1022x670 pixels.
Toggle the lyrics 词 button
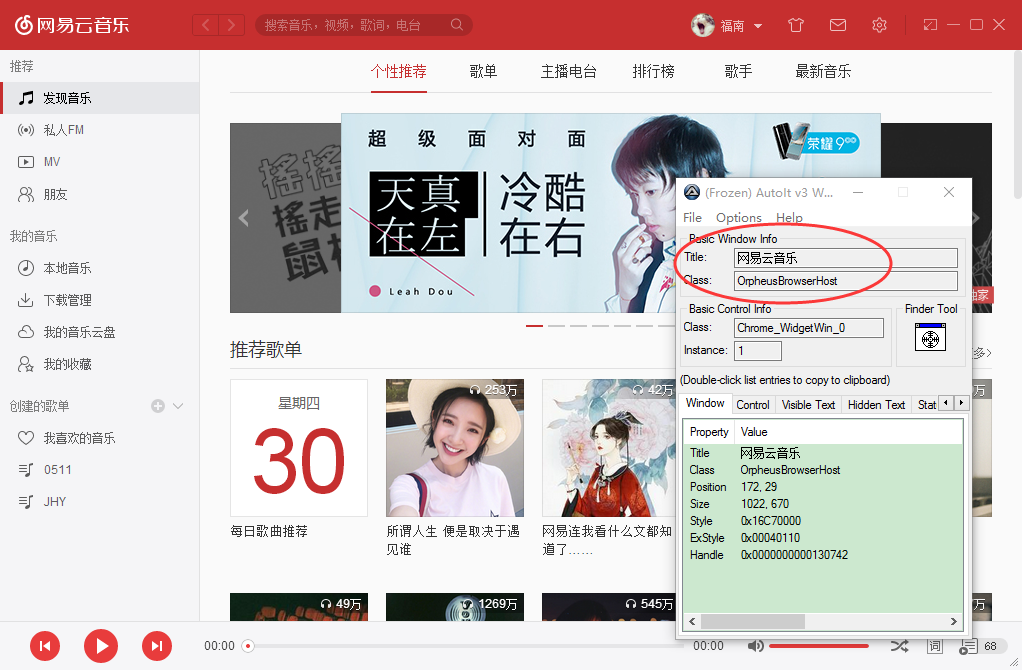935,646
